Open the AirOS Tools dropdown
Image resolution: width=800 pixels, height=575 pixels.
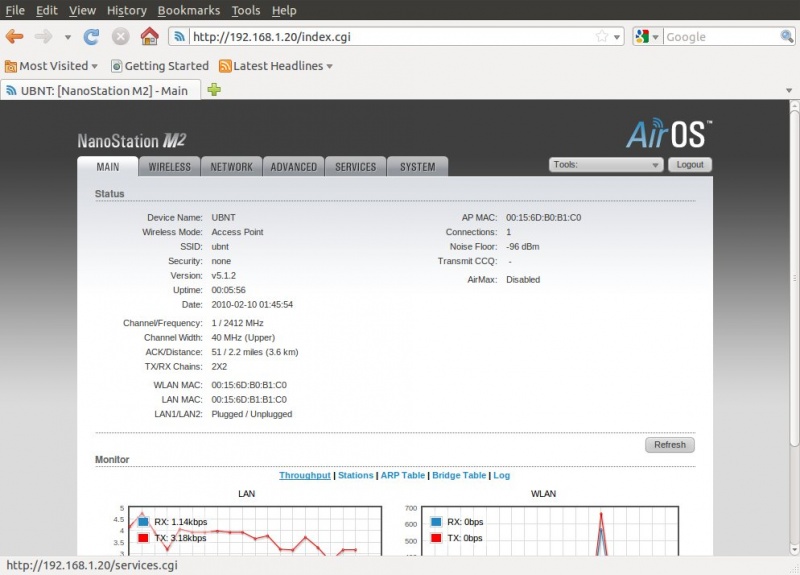(x=606, y=165)
